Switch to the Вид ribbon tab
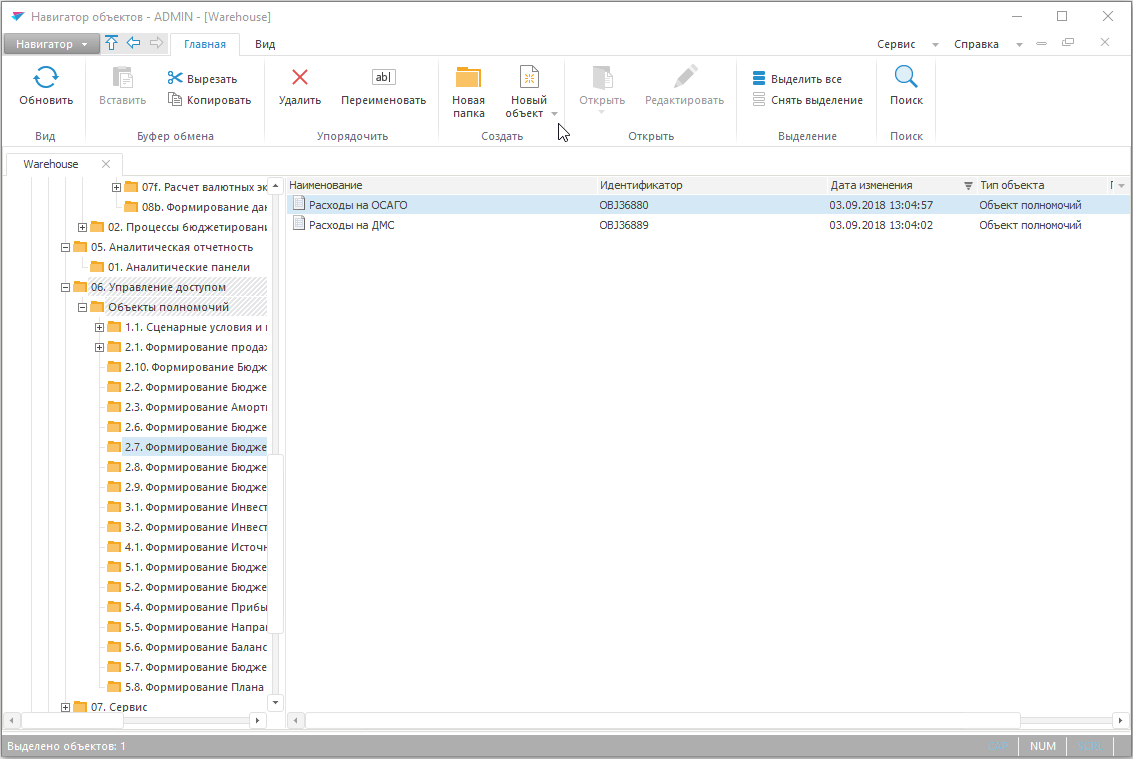 [265, 44]
